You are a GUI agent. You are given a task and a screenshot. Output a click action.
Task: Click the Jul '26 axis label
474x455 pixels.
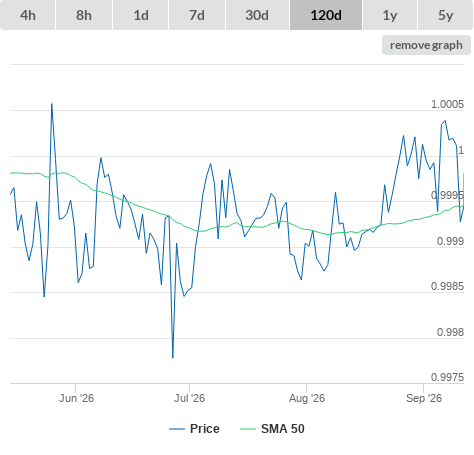click(x=189, y=398)
